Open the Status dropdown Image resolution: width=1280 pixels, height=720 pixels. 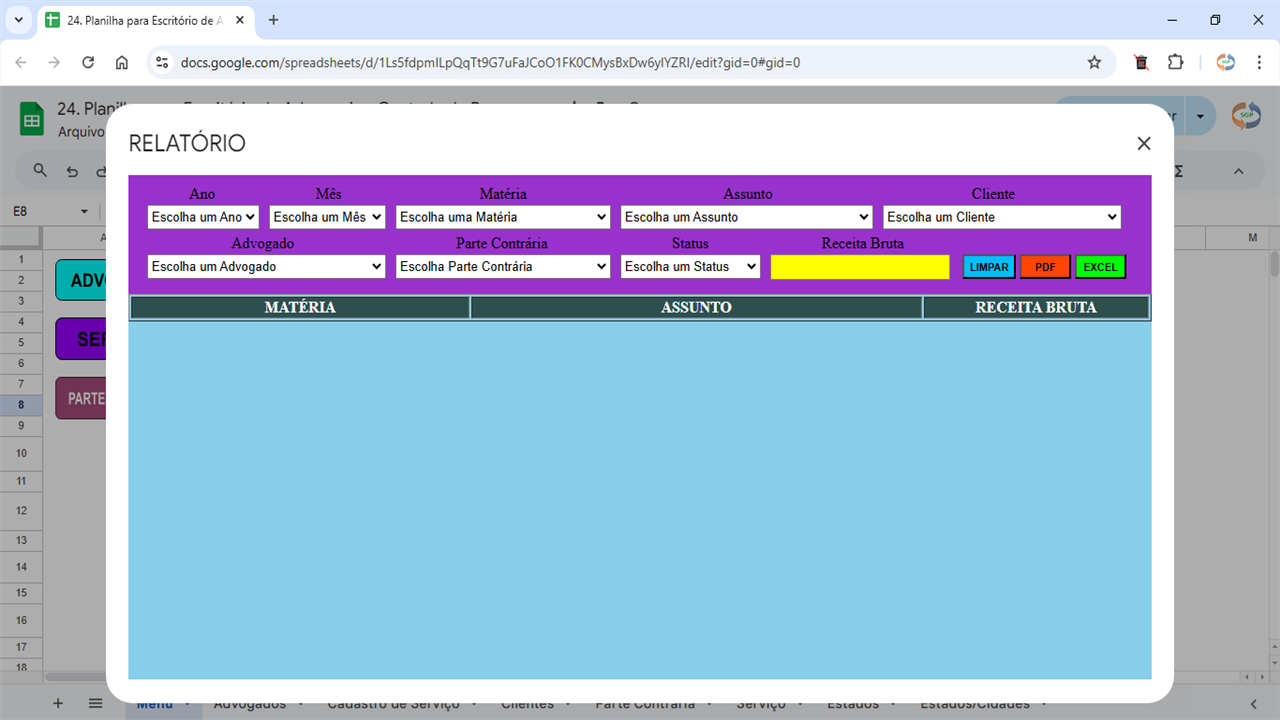click(x=690, y=267)
